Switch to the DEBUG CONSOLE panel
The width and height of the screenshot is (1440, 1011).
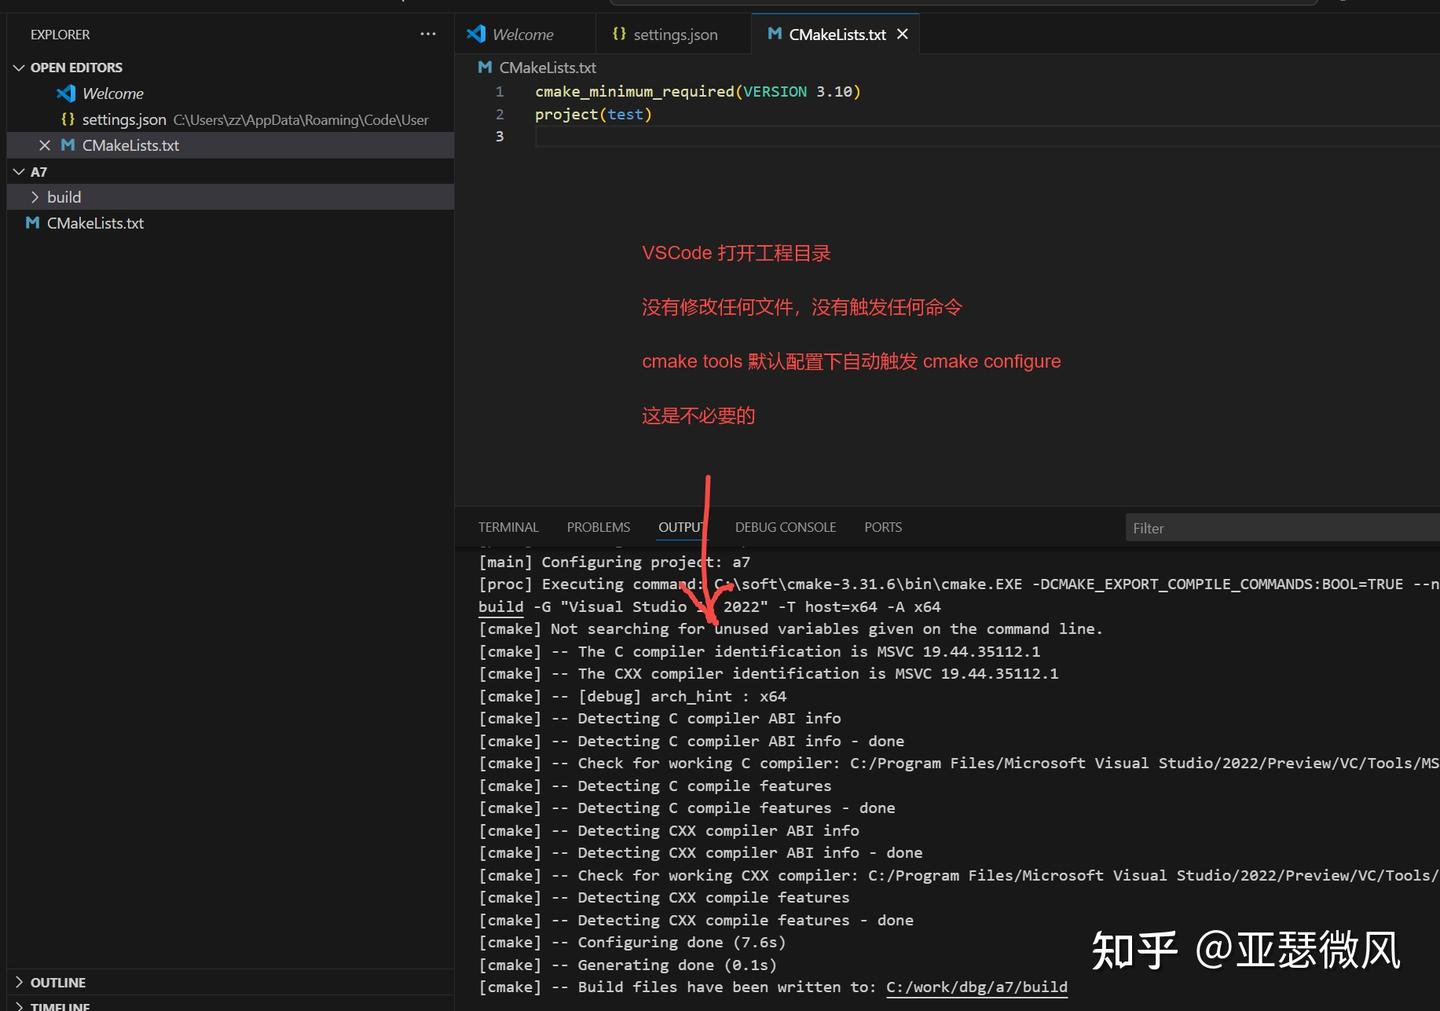pyautogui.click(x=785, y=527)
